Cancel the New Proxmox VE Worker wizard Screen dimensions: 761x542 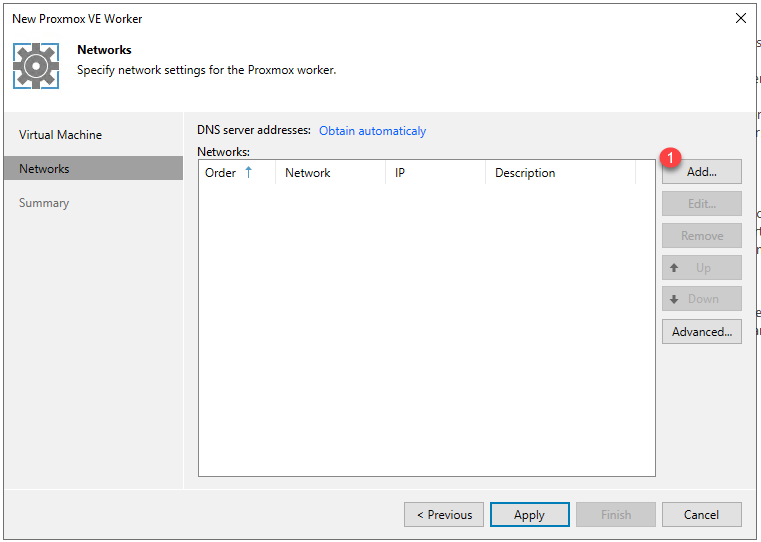click(701, 514)
